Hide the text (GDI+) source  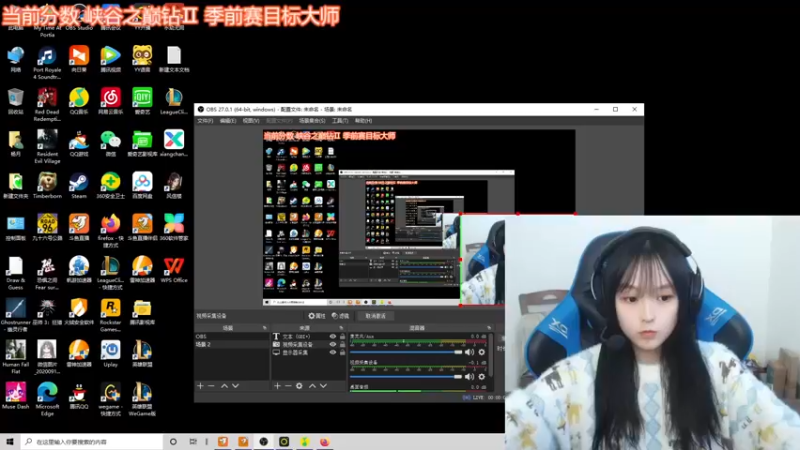pyautogui.click(x=333, y=336)
